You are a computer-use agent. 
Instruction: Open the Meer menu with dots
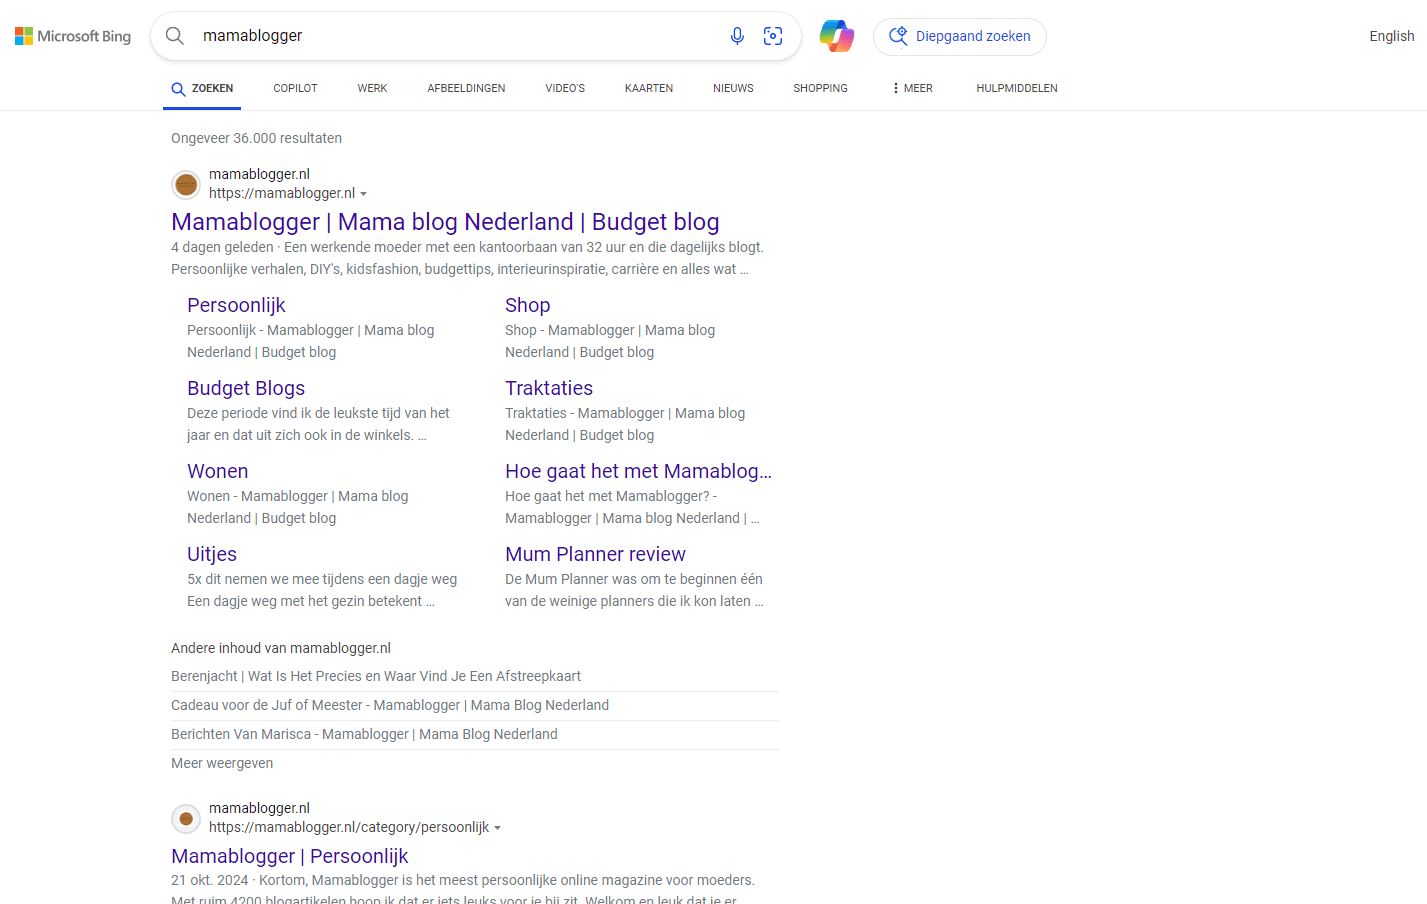pyautogui.click(x=912, y=88)
